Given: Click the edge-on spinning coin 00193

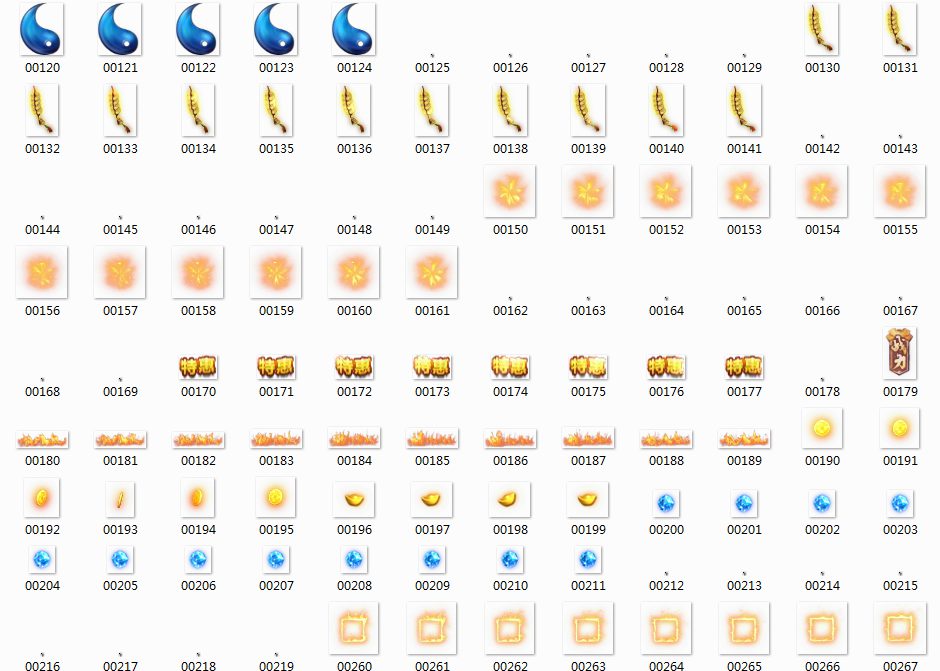Looking at the screenshot, I should point(120,497).
